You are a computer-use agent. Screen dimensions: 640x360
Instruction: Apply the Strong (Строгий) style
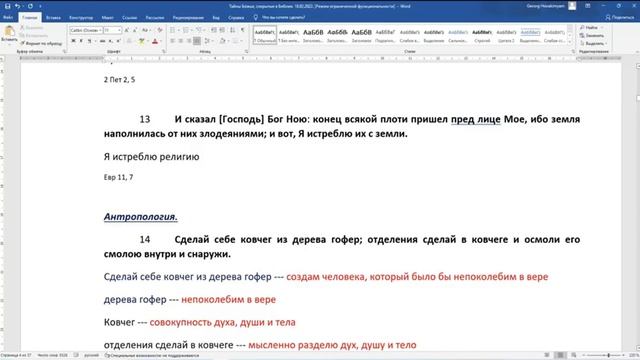[482, 35]
